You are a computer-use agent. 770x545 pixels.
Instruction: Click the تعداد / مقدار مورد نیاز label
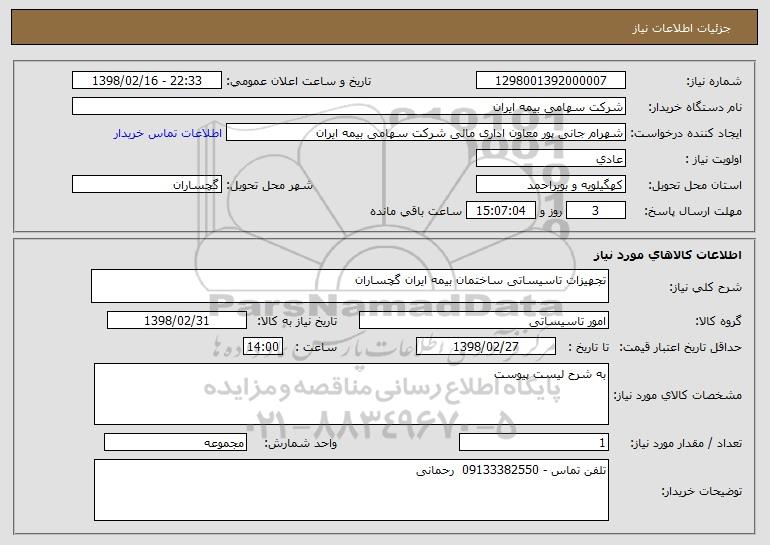tap(686, 443)
